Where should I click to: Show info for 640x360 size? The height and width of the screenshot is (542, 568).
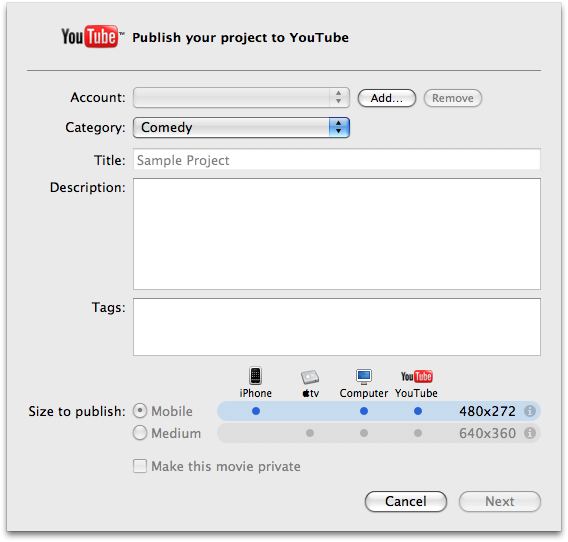(x=530, y=433)
